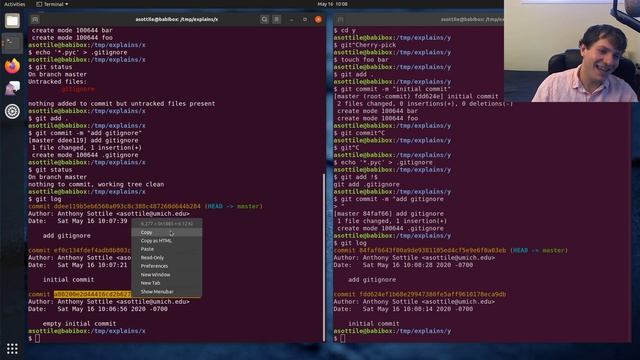Open the Activities overview
Viewport: 640px width, 360px height.
(14, 4)
